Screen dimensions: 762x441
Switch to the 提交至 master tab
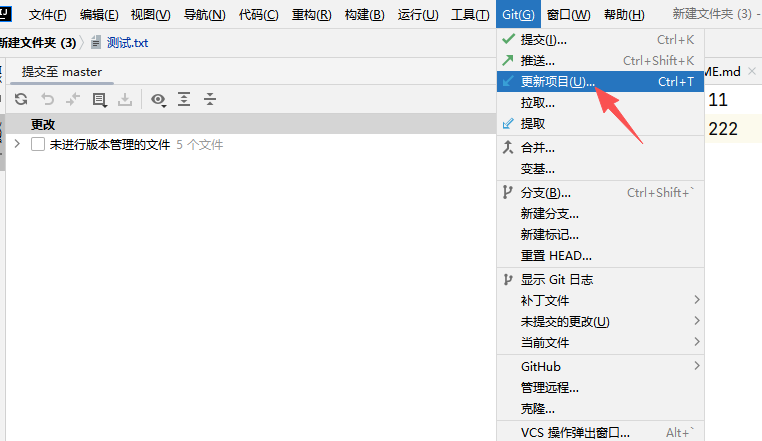62,72
